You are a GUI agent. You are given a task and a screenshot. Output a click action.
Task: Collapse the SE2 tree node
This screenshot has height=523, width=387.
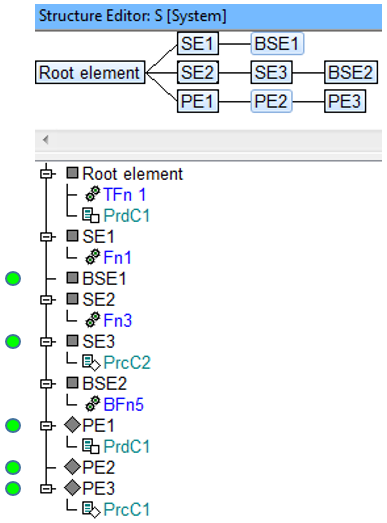[46, 300]
